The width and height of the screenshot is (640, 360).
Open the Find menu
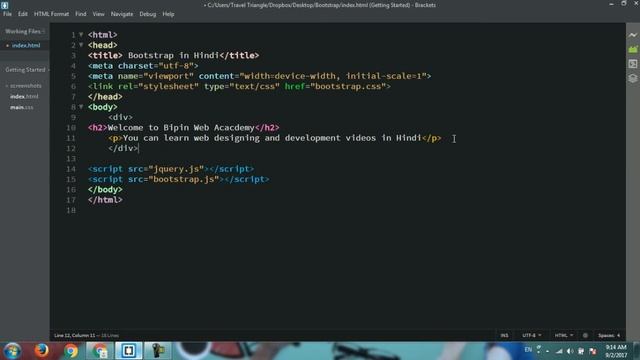click(80, 14)
